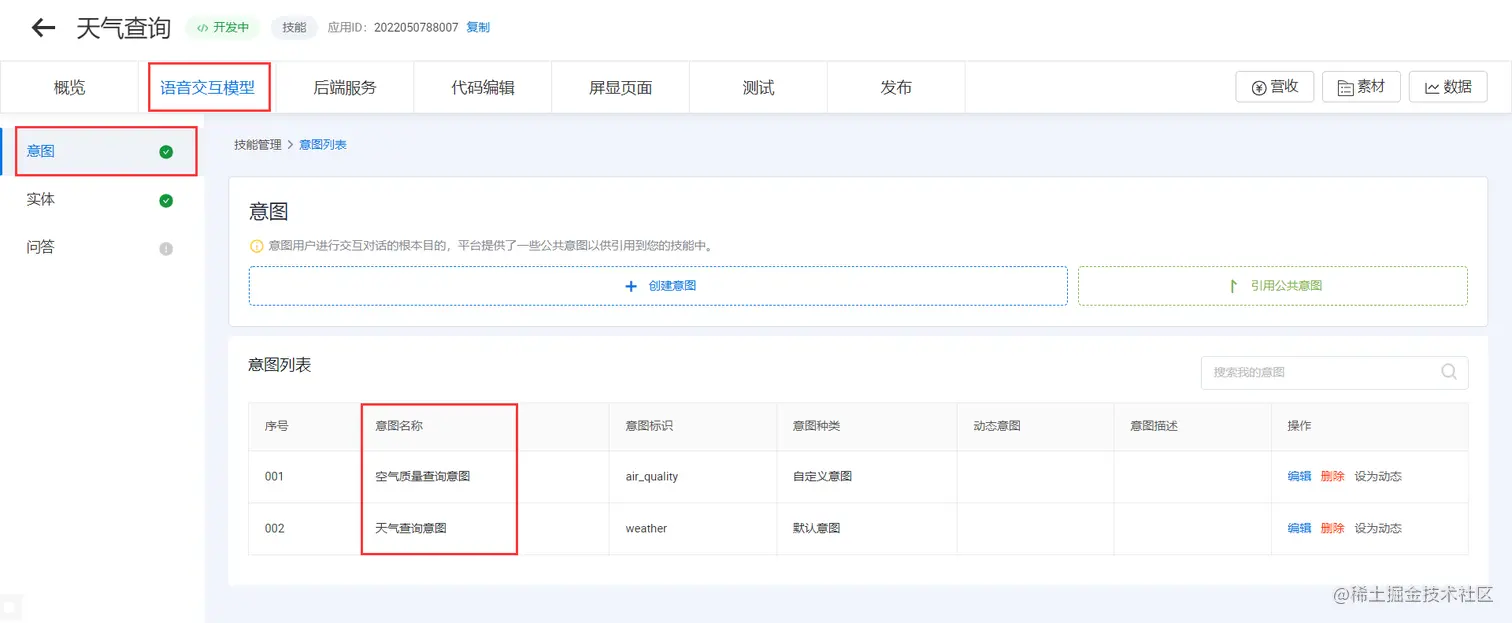
Task: Edit the 空气质量查询意图 row
Action: [1299, 477]
